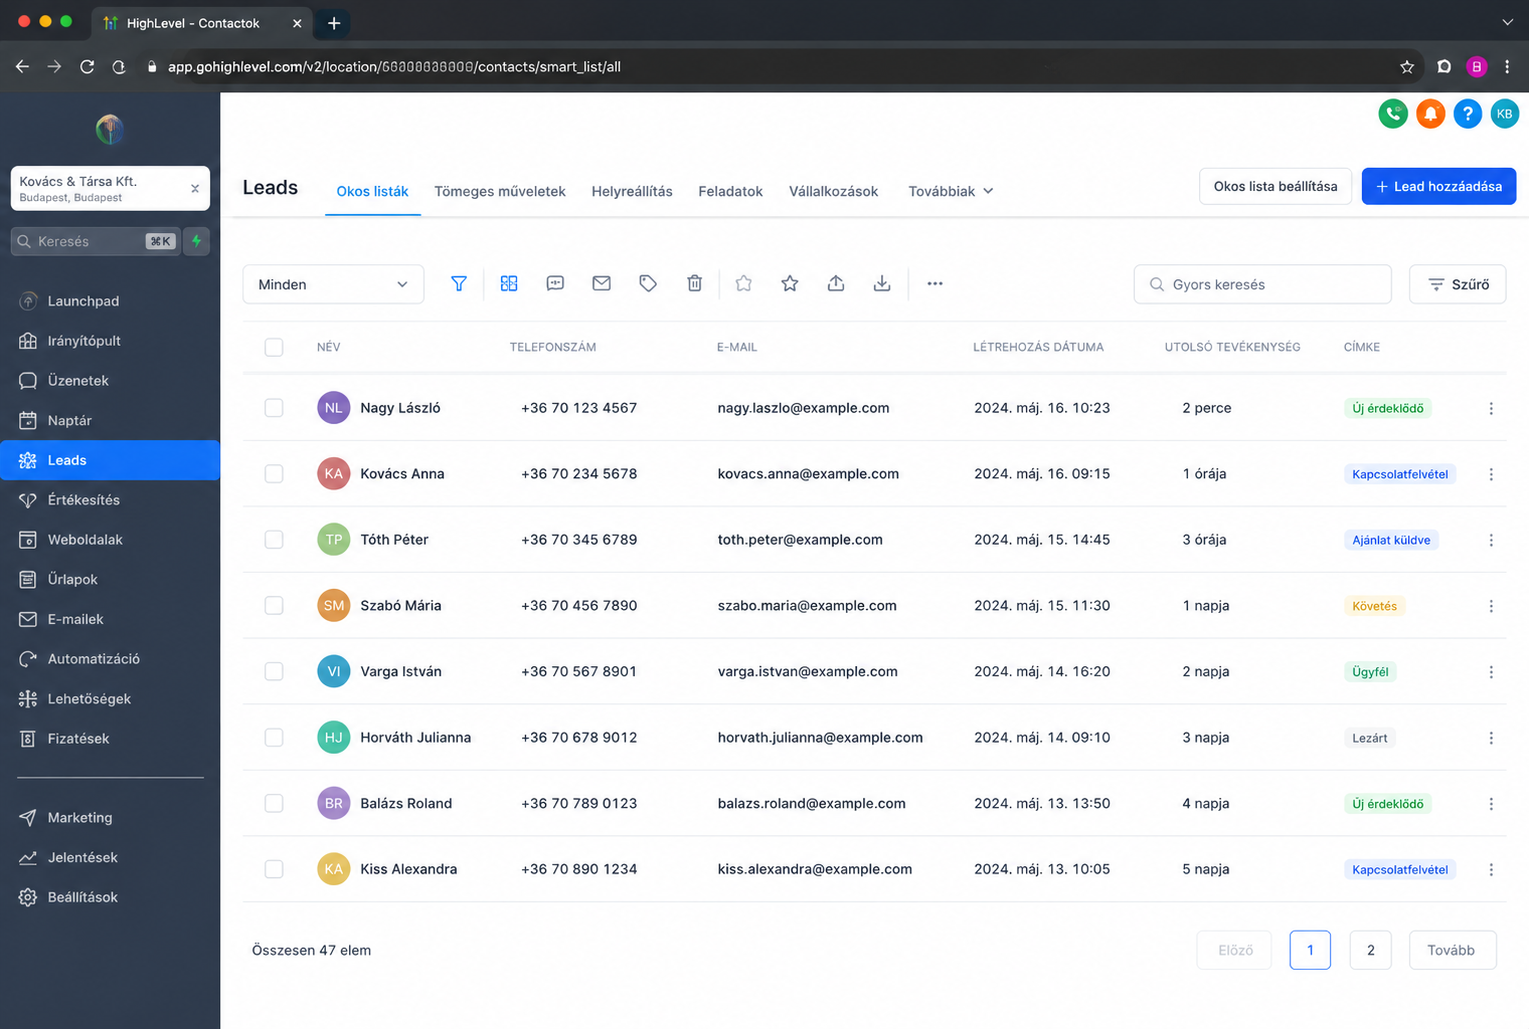Image resolution: width=1529 pixels, height=1029 pixels.
Task: Send email via the envelope toolbar icon
Action: click(601, 284)
